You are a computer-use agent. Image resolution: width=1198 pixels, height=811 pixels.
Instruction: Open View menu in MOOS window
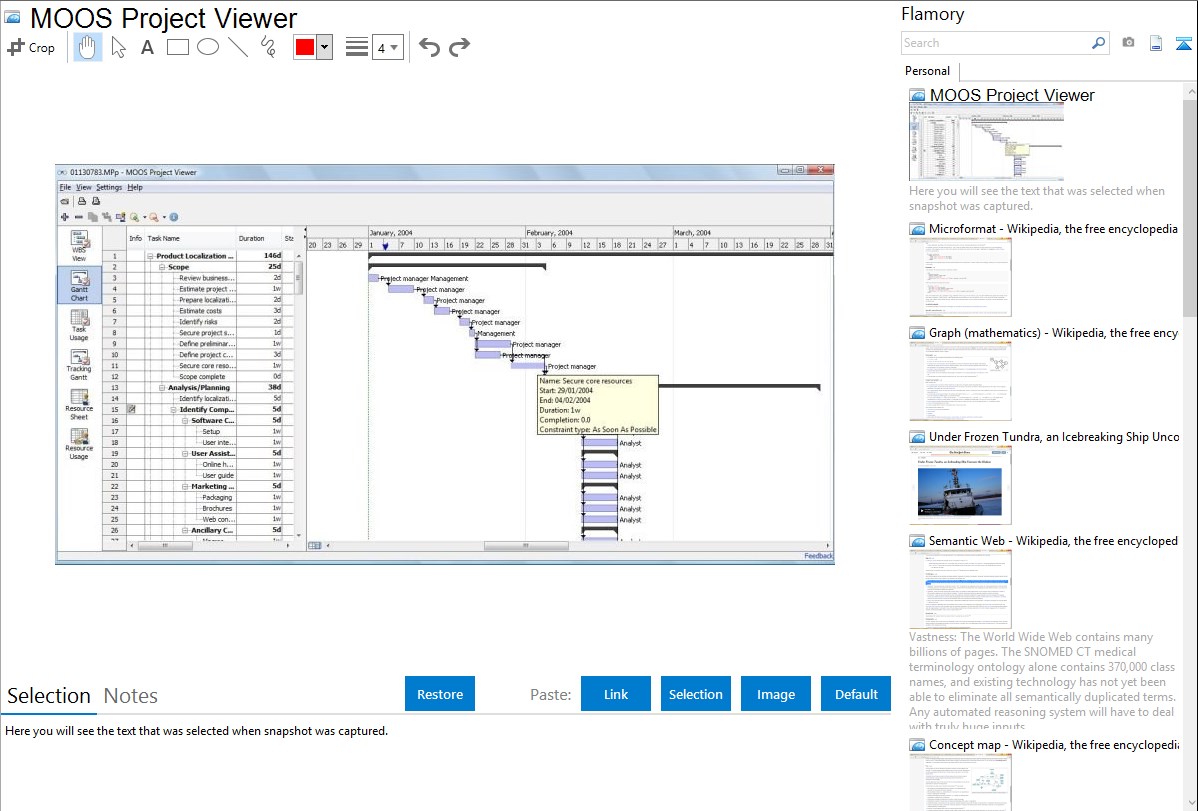point(83,187)
